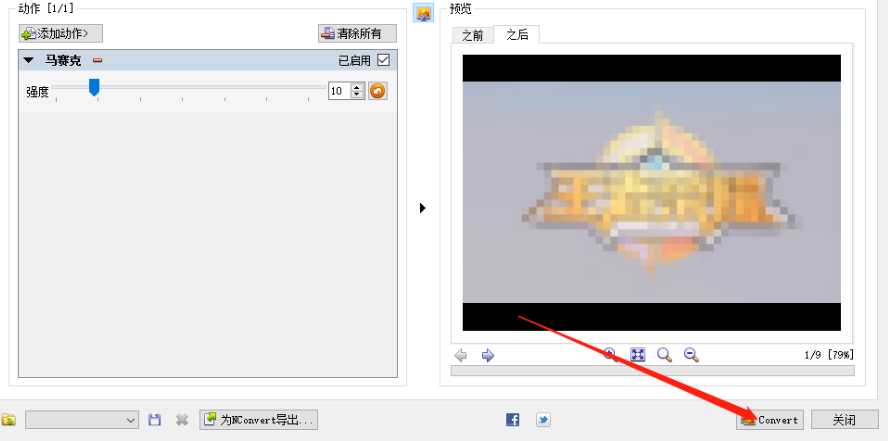
Task: Click 清除所有 to clear all actions
Action: coord(357,33)
